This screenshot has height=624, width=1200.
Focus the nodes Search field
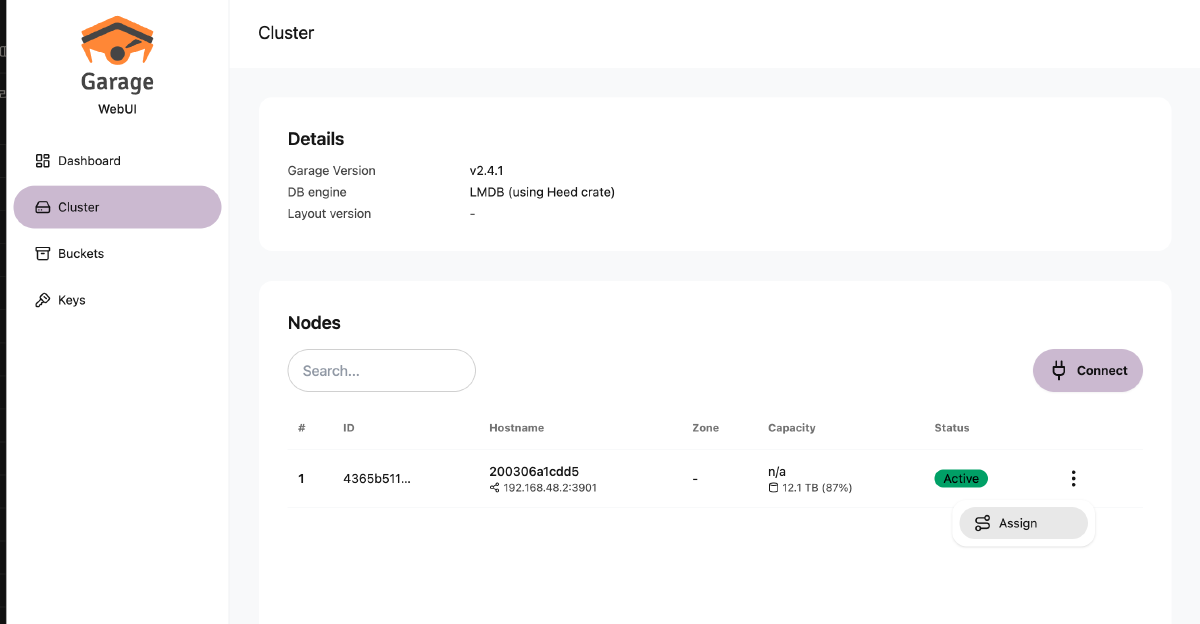pyautogui.click(x=381, y=370)
